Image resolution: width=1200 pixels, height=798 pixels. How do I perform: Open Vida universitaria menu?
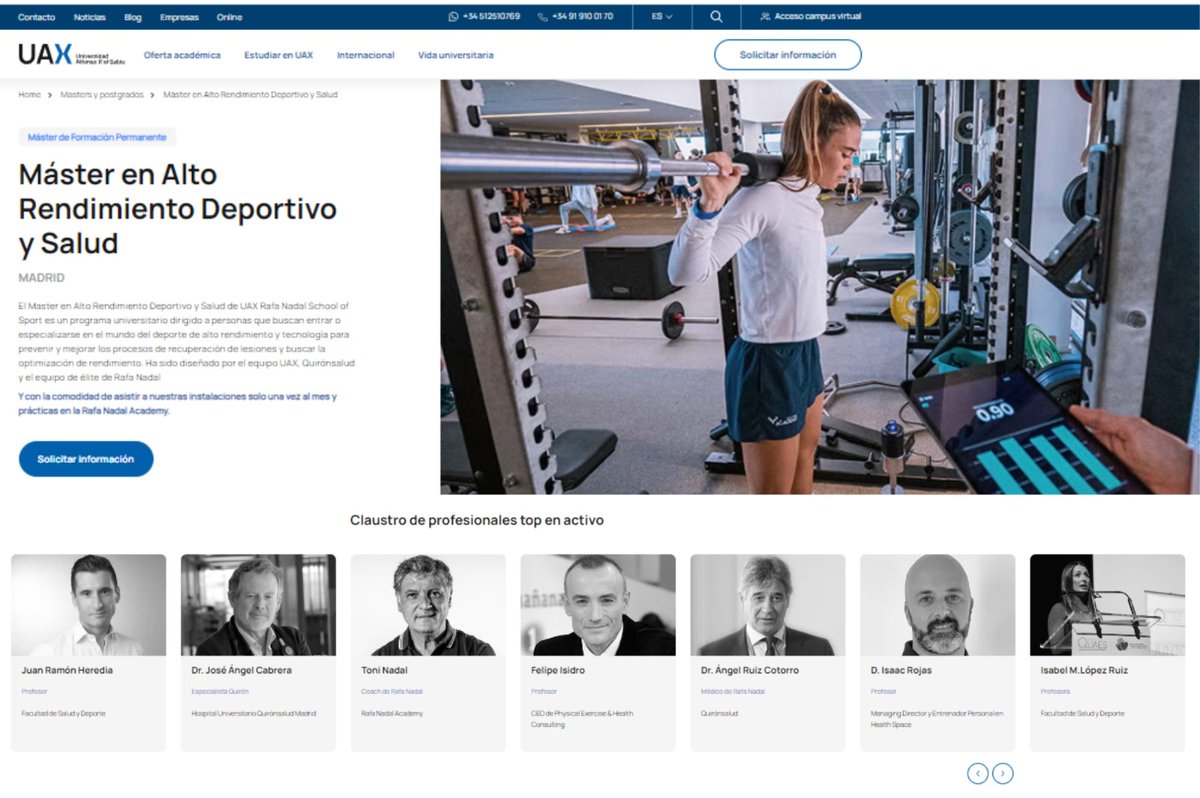[456, 55]
